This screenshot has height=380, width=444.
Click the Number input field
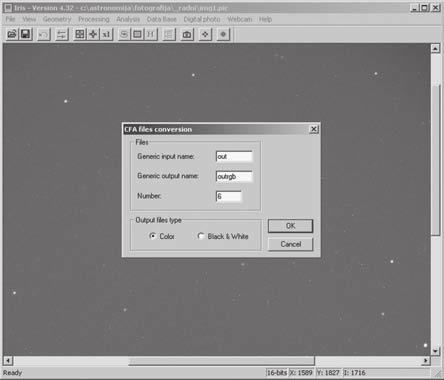click(228, 196)
